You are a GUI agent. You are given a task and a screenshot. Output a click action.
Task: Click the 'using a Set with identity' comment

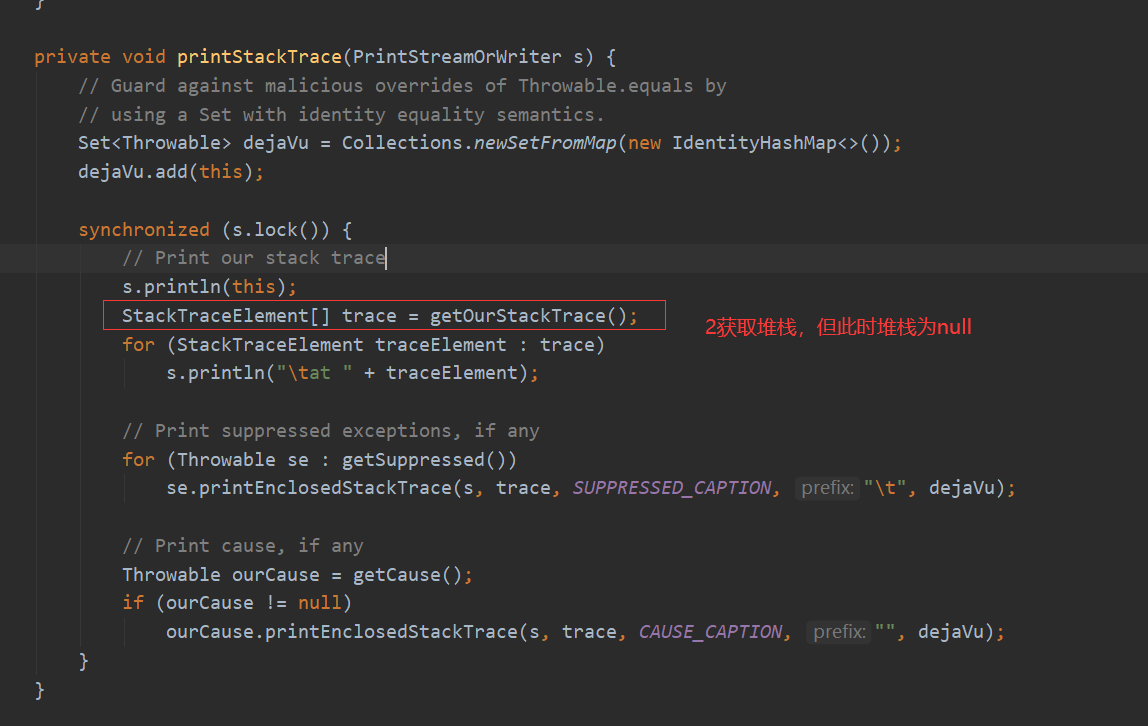[x=341, y=115]
